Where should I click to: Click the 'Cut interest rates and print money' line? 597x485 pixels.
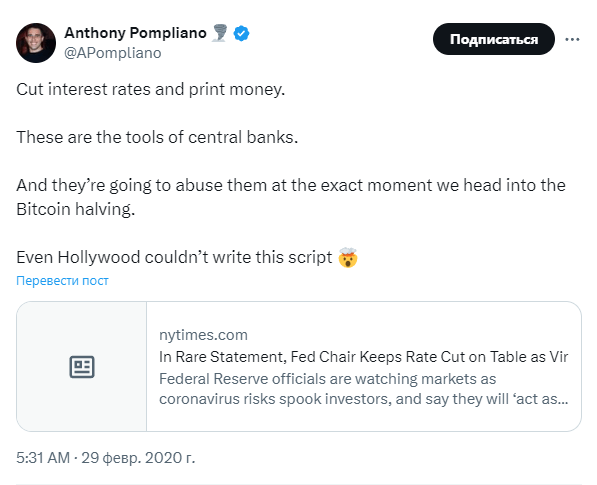(x=150, y=89)
